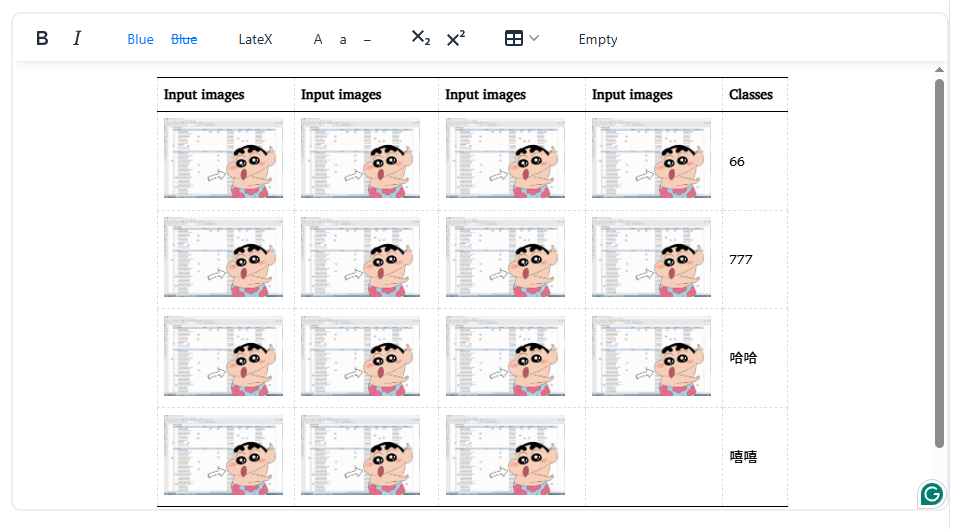Image resolution: width=955 pixels, height=529 pixels.
Task: Click the empty cell in the 嘻嘻 row
Action: 654,457
